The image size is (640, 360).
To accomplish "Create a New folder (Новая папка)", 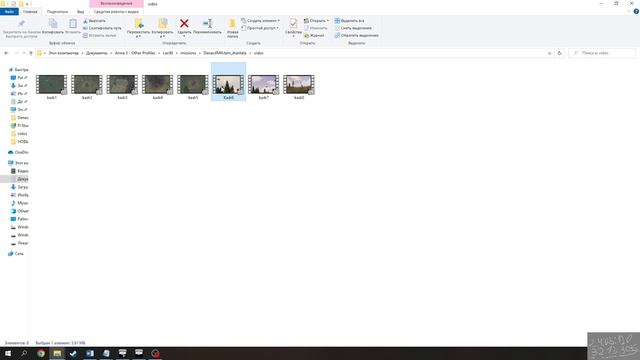I will pyautogui.click(x=233, y=28).
